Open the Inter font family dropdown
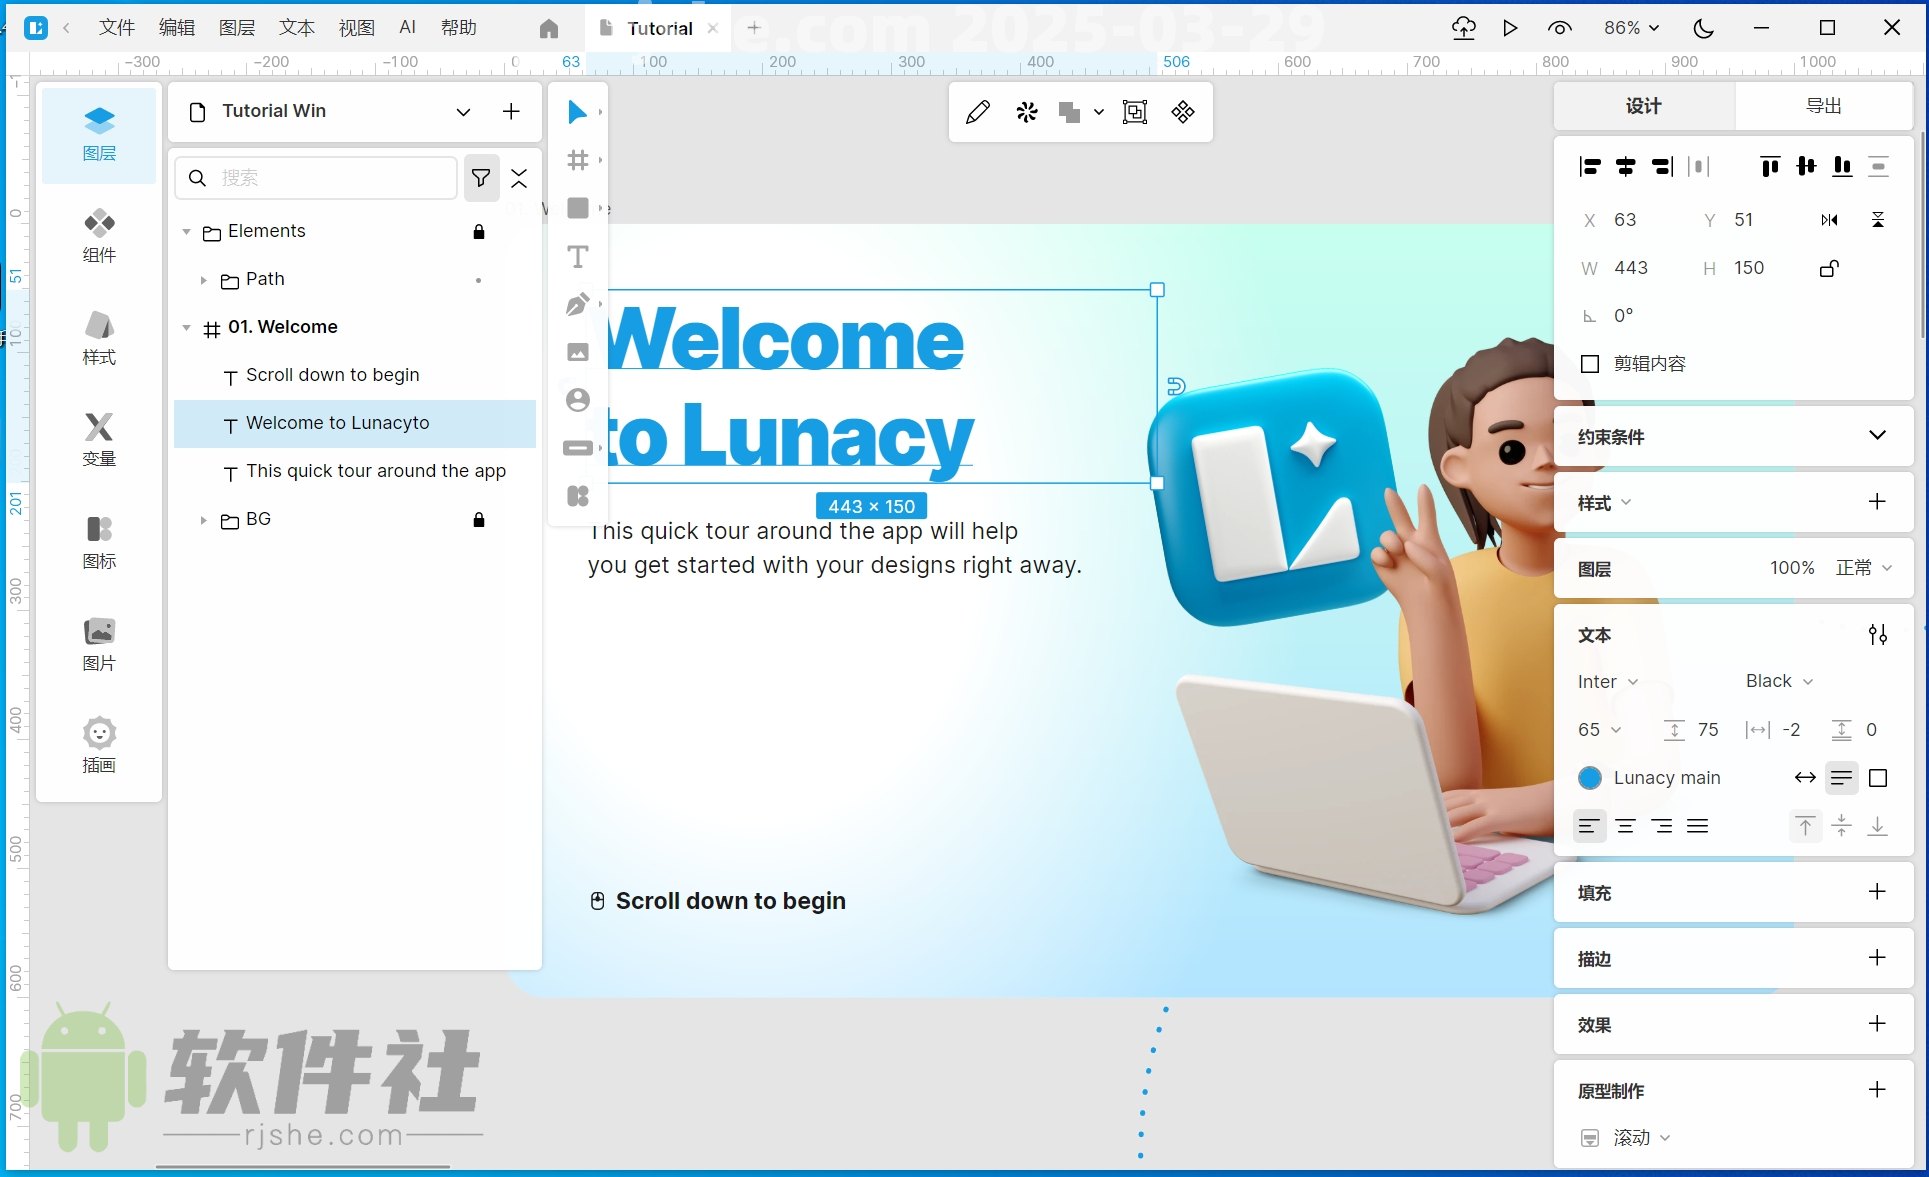This screenshot has height=1177, width=1929. pyautogui.click(x=1608, y=682)
